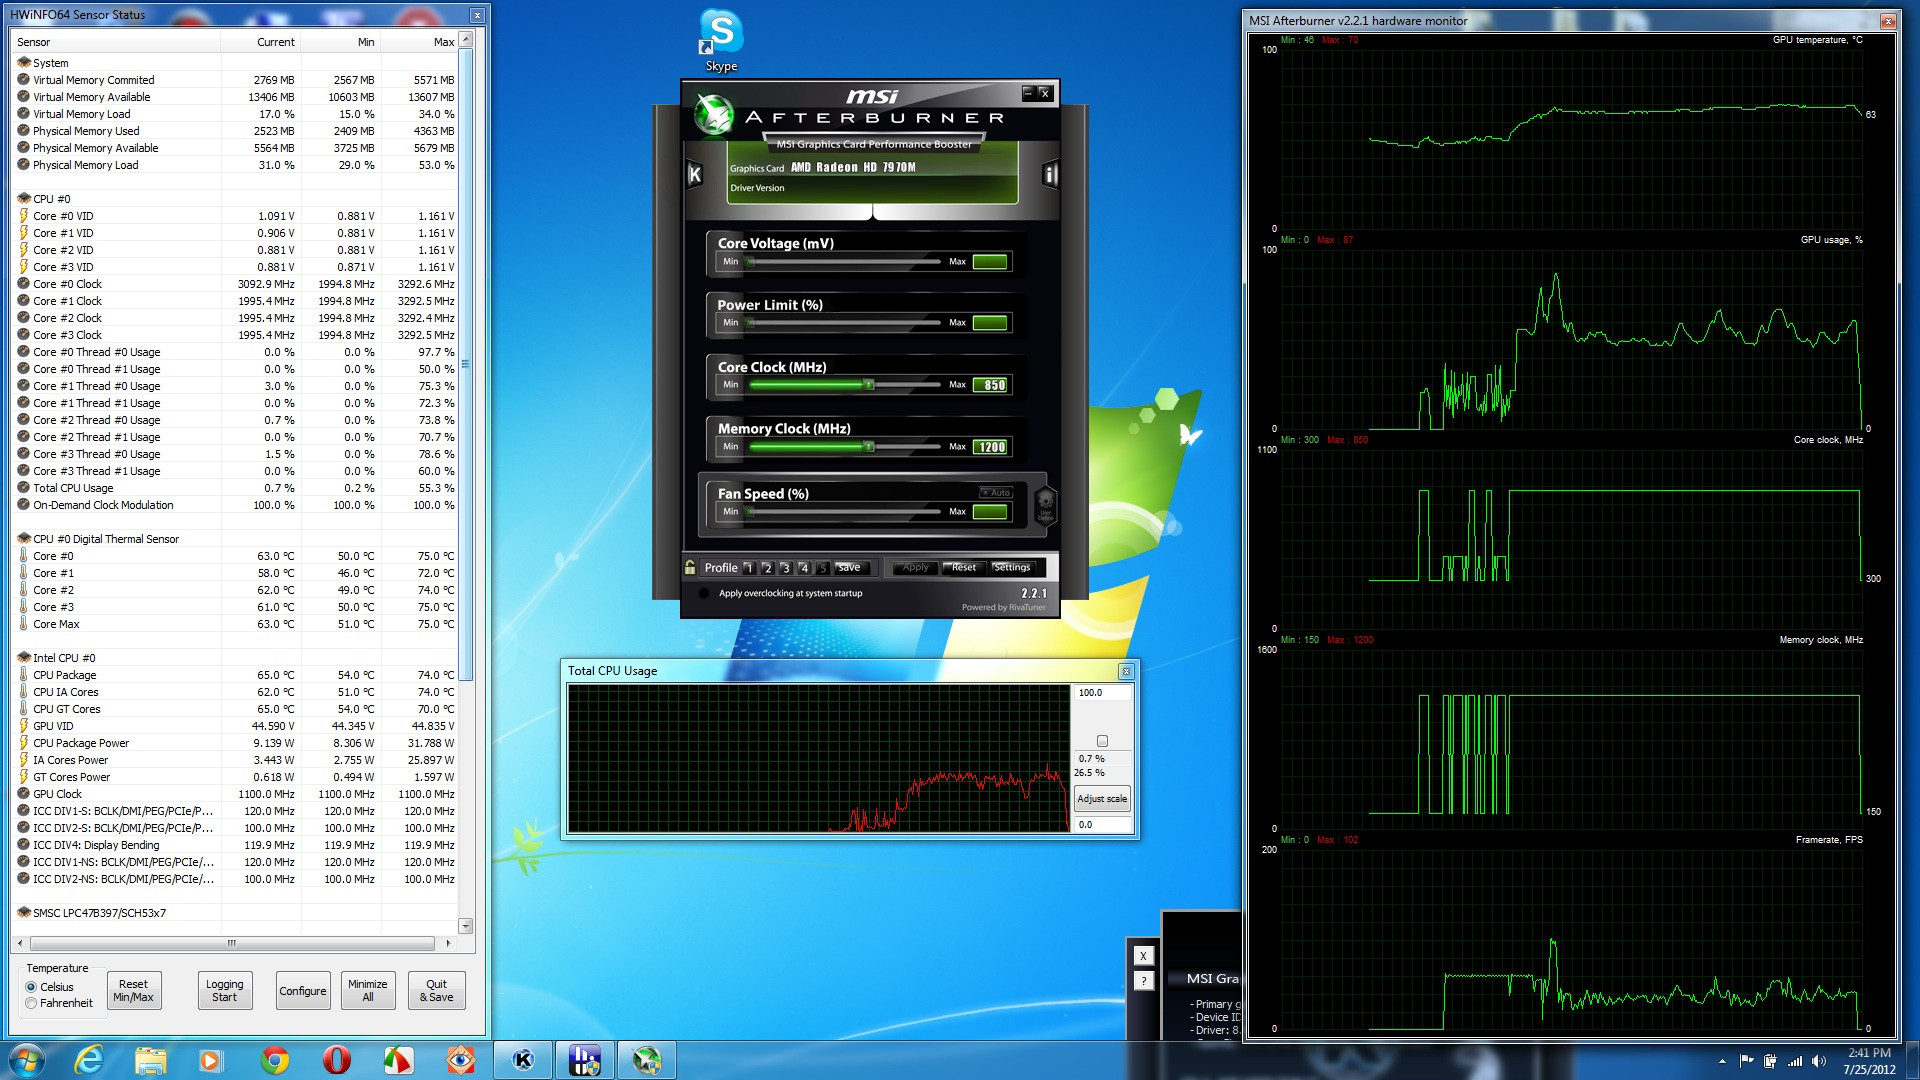Toggle Auto fan speed button
This screenshot has width=1920, height=1080.
(996, 492)
